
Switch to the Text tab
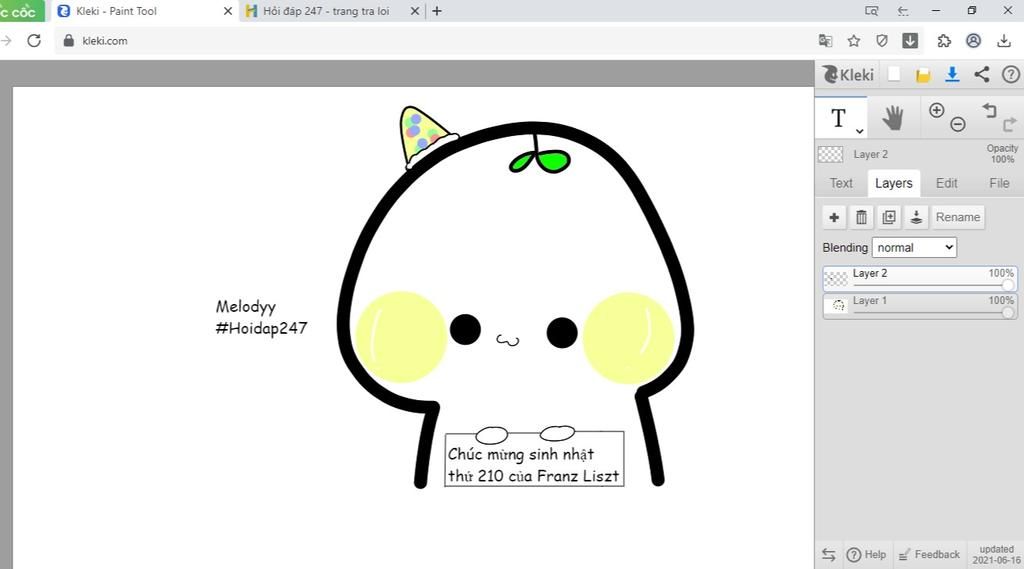point(841,184)
